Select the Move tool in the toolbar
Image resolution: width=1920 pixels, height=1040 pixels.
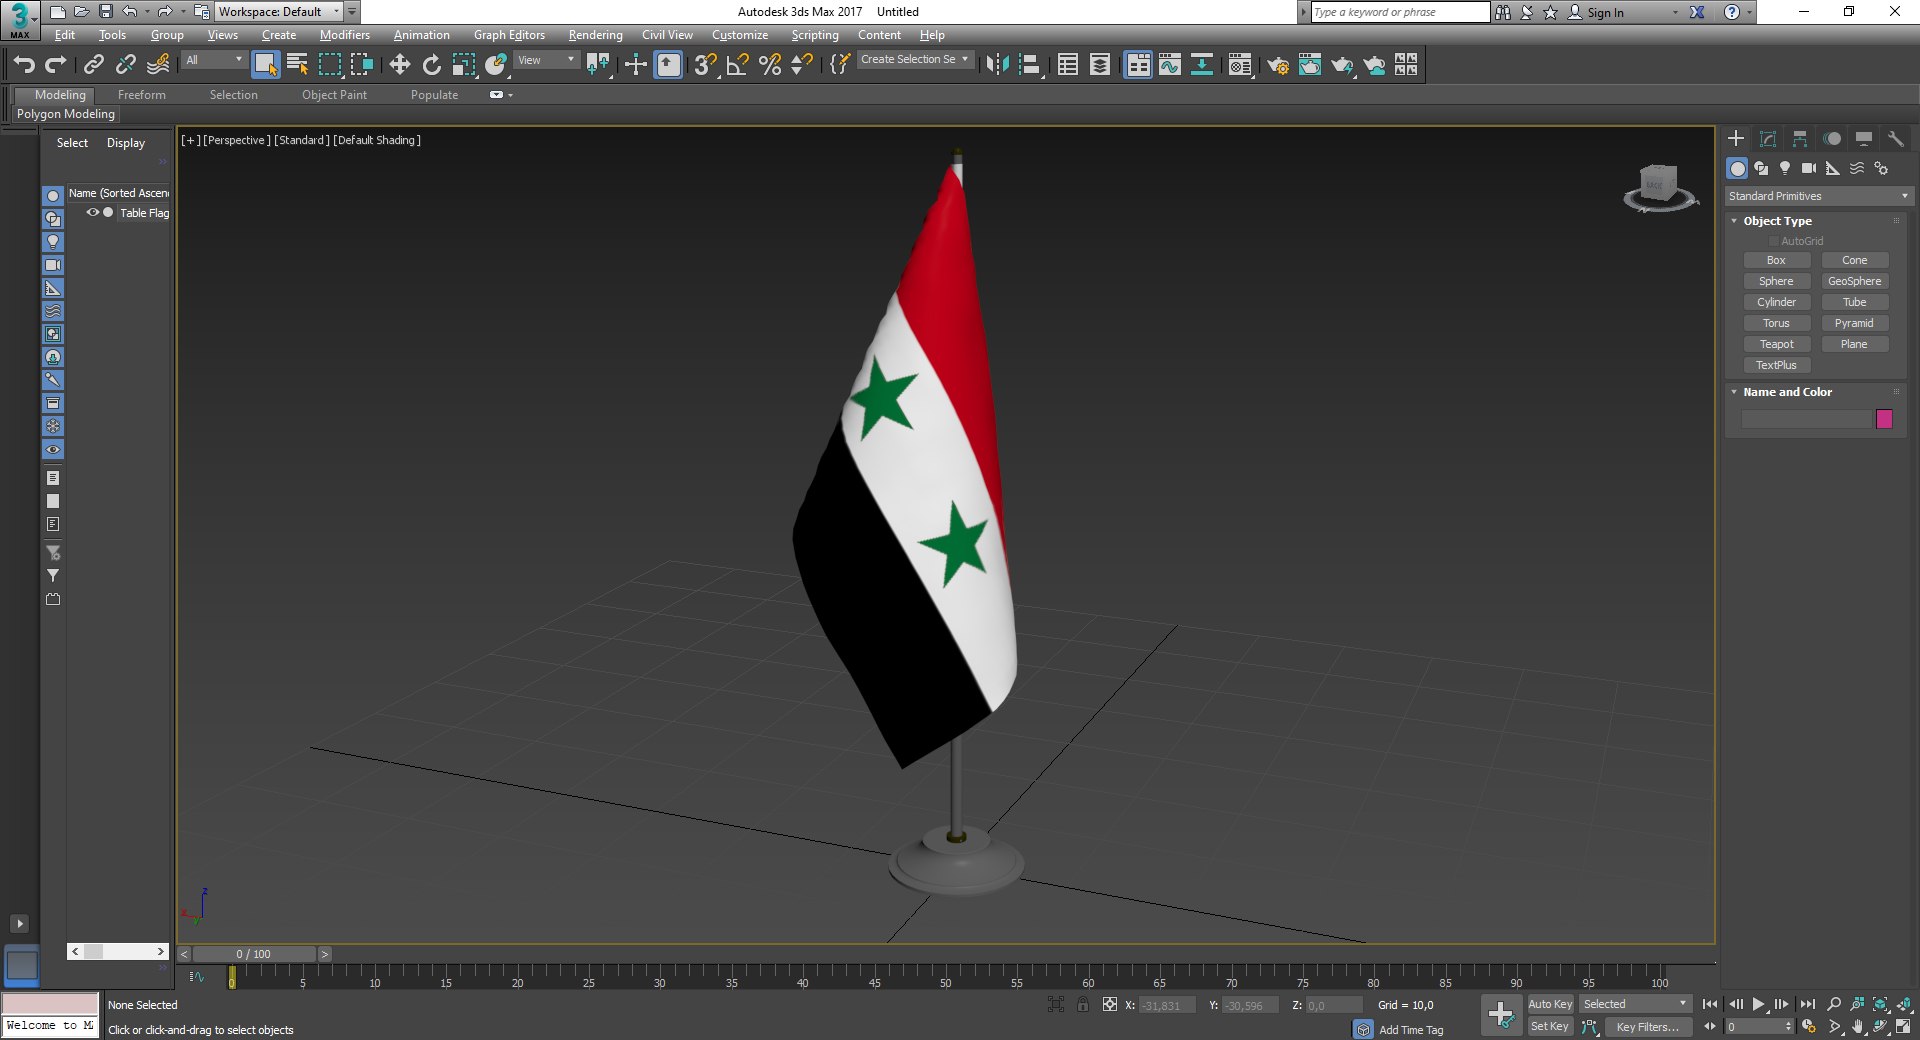399,65
